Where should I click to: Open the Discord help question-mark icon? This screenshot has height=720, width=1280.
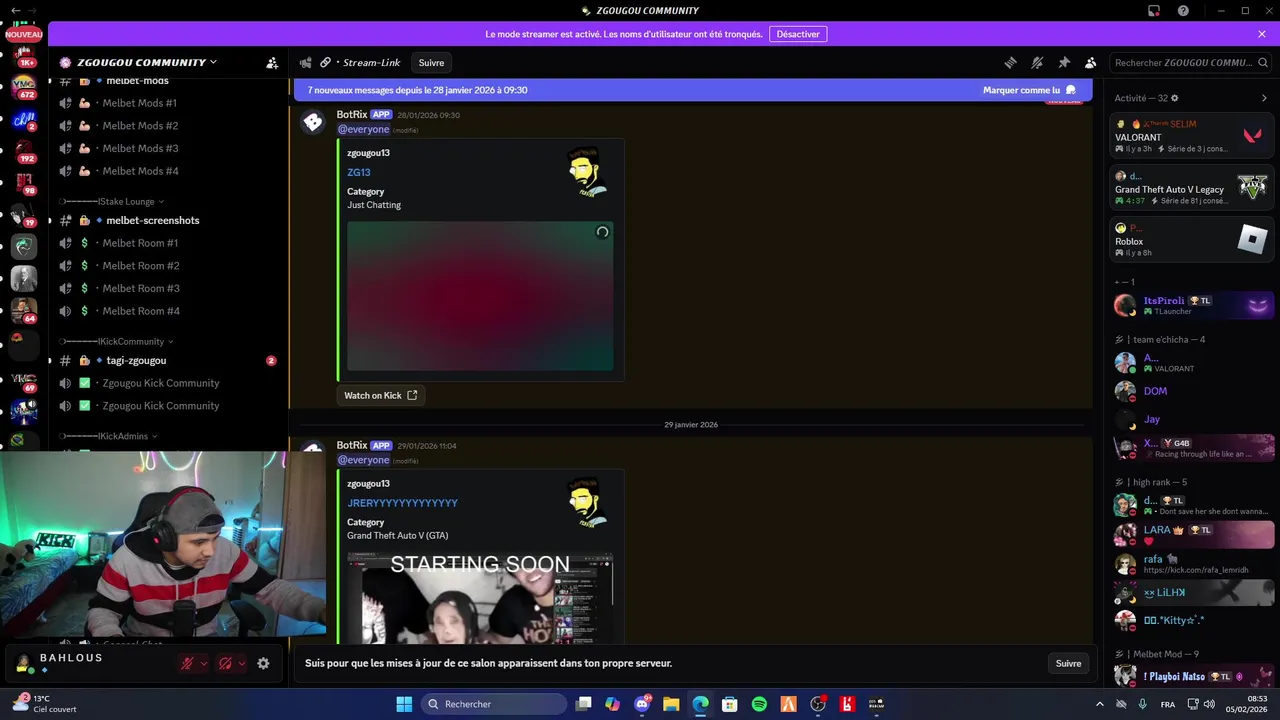pyautogui.click(x=1183, y=10)
